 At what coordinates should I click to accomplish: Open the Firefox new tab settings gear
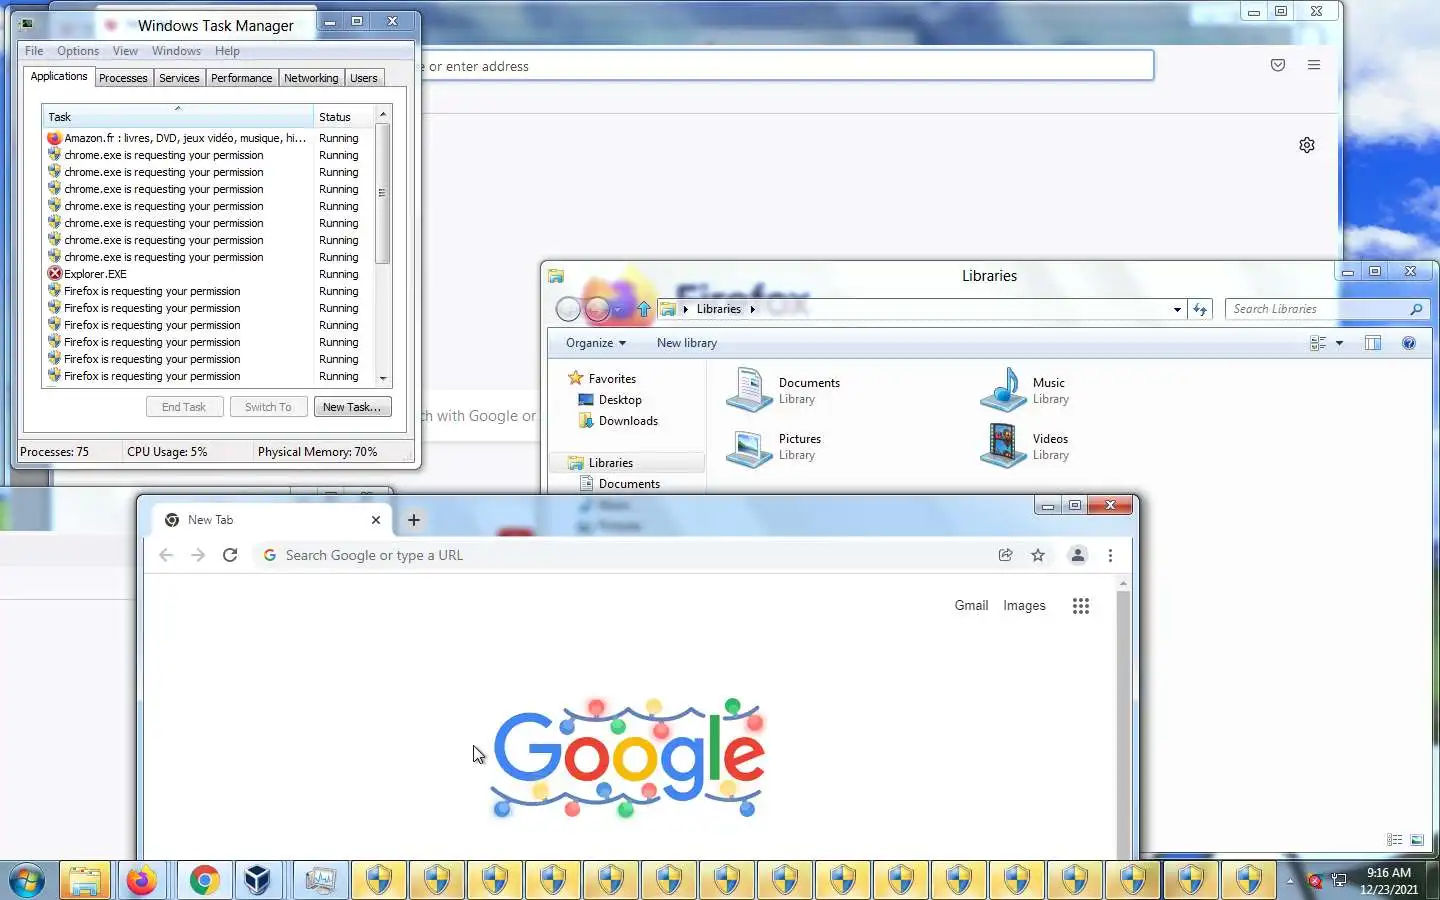tap(1307, 145)
